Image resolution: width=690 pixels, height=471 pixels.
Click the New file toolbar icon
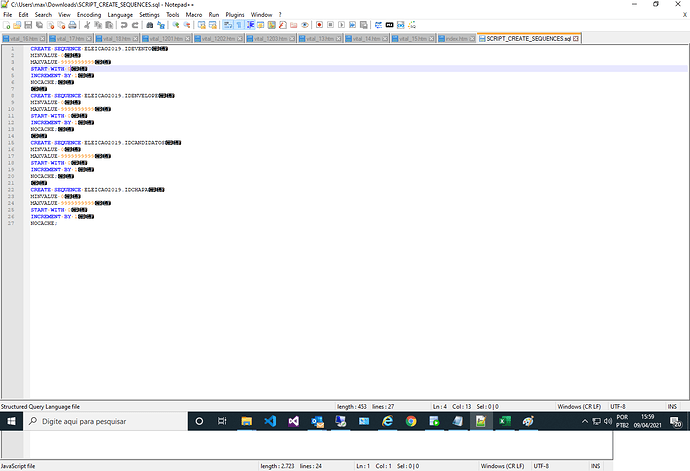pyautogui.click(x=7, y=25)
